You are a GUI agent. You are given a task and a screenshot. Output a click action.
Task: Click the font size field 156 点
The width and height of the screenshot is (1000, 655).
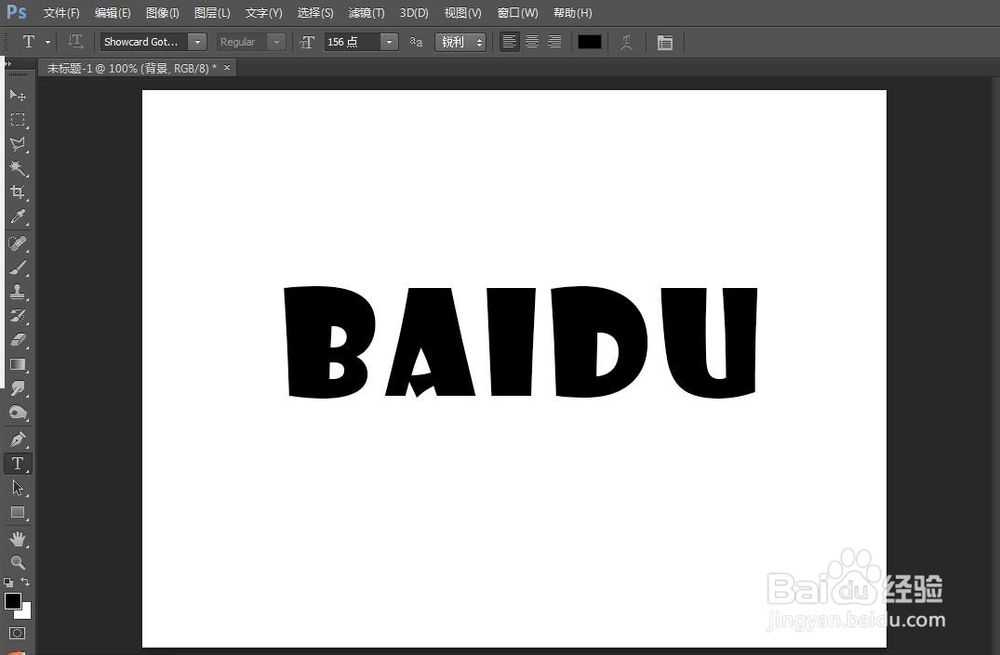click(352, 42)
